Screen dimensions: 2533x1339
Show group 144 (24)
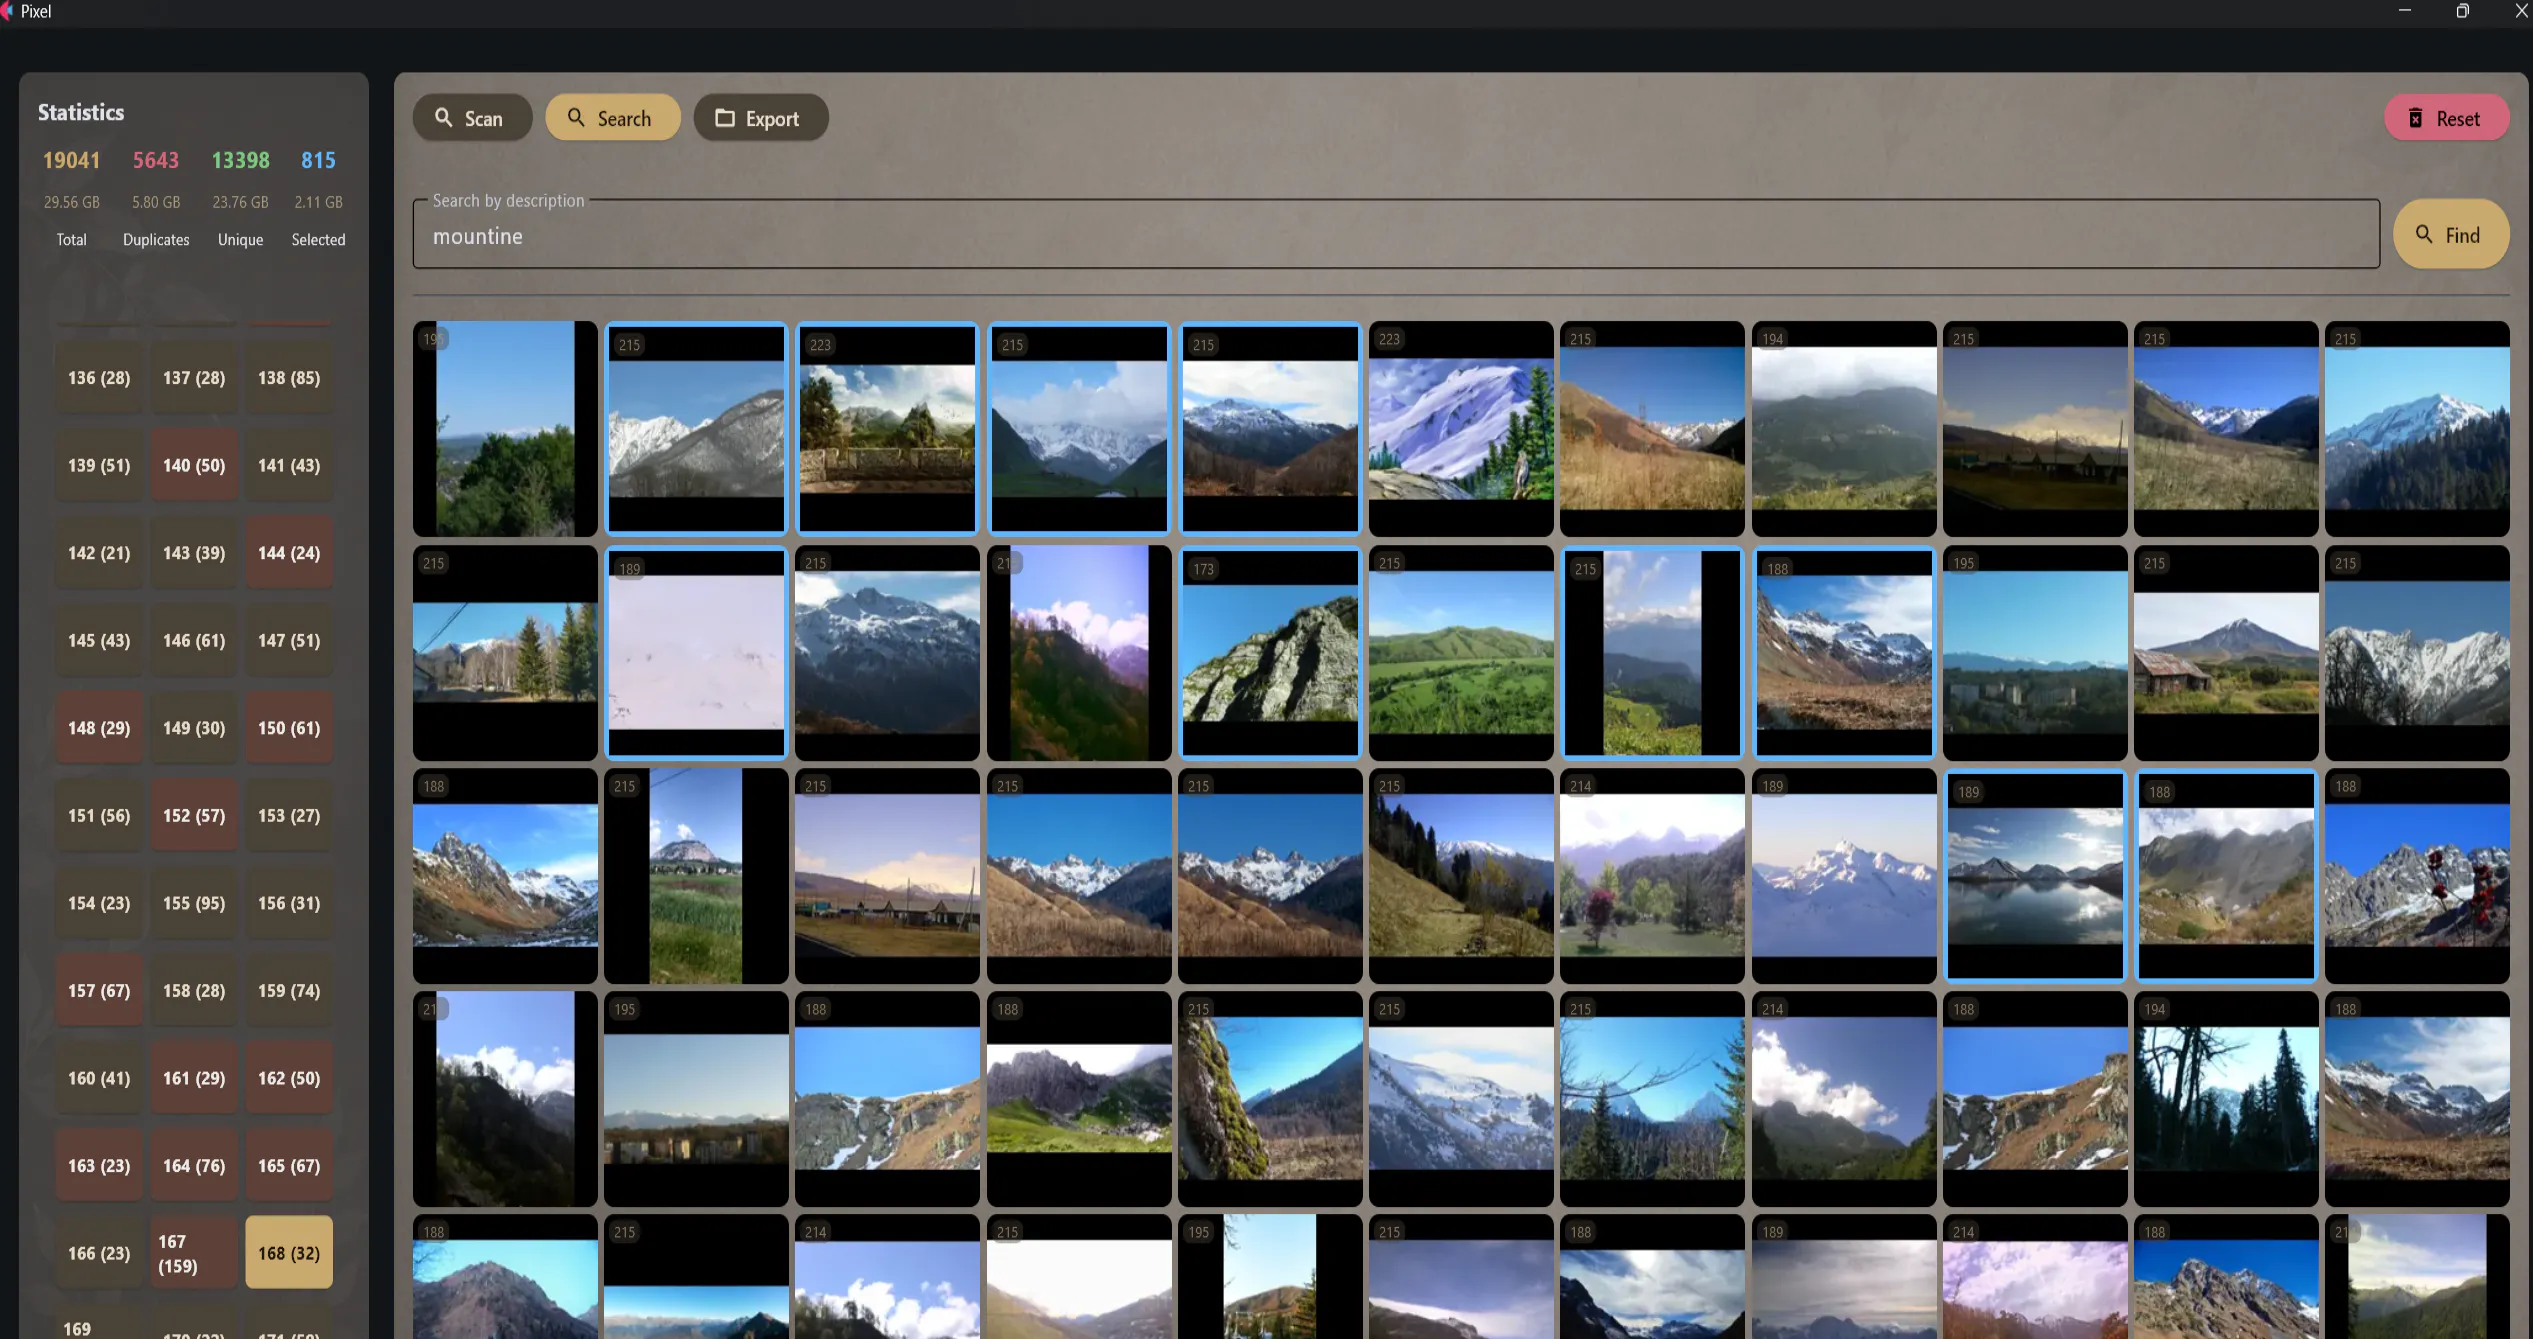pos(289,553)
